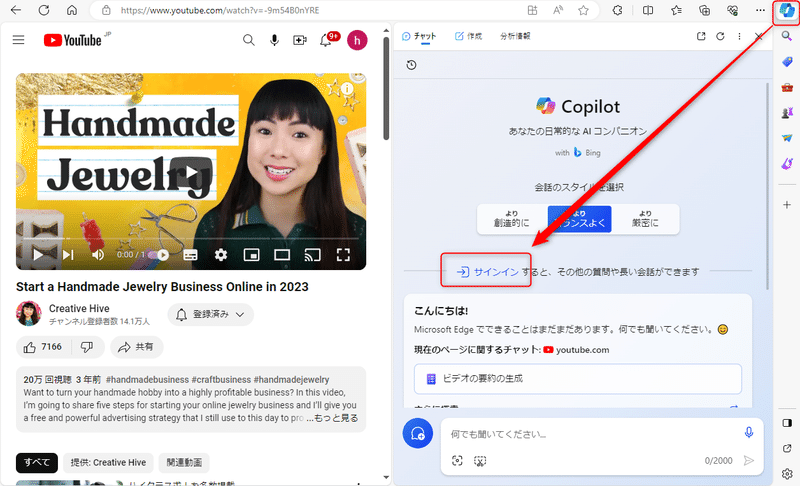This screenshot has width=800, height=486.
Task: Start a new topic in Copilot
Action: pyautogui.click(x=418, y=433)
